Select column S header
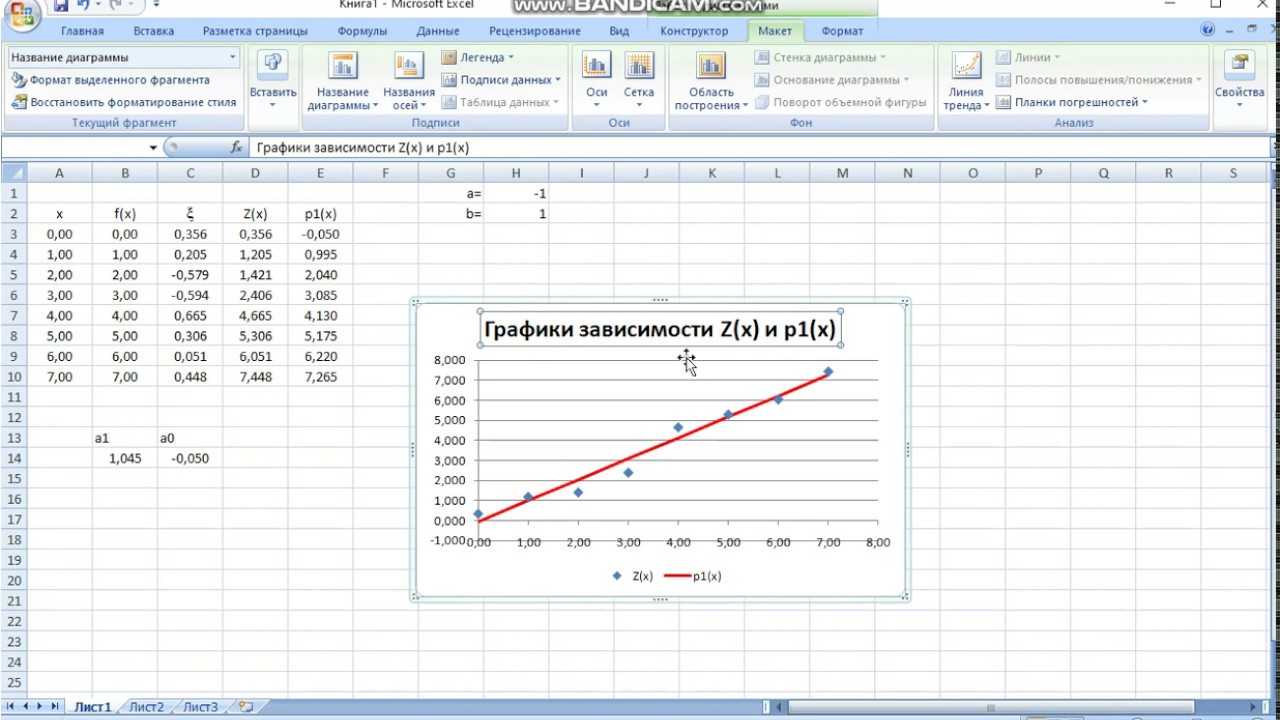Screen dimensions: 1280x720 click(x=1233, y=173)
